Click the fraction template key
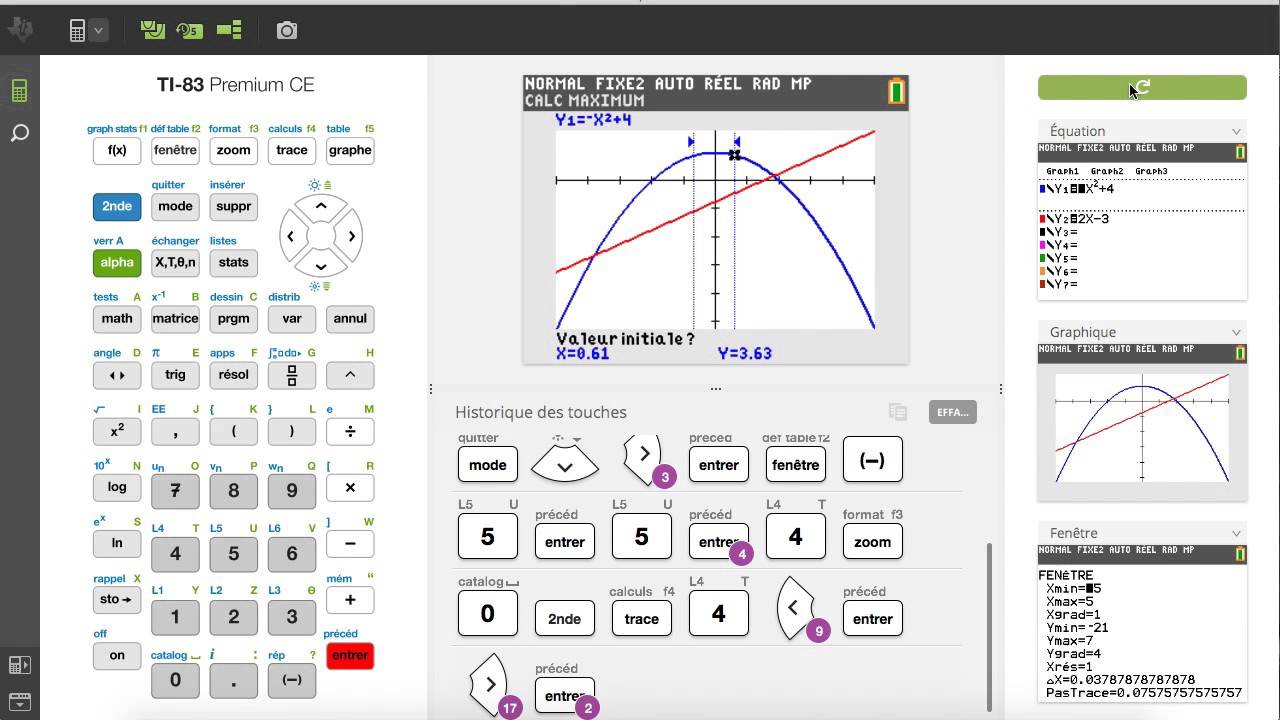Screen dimensions: 1280x720 point(292,375)
